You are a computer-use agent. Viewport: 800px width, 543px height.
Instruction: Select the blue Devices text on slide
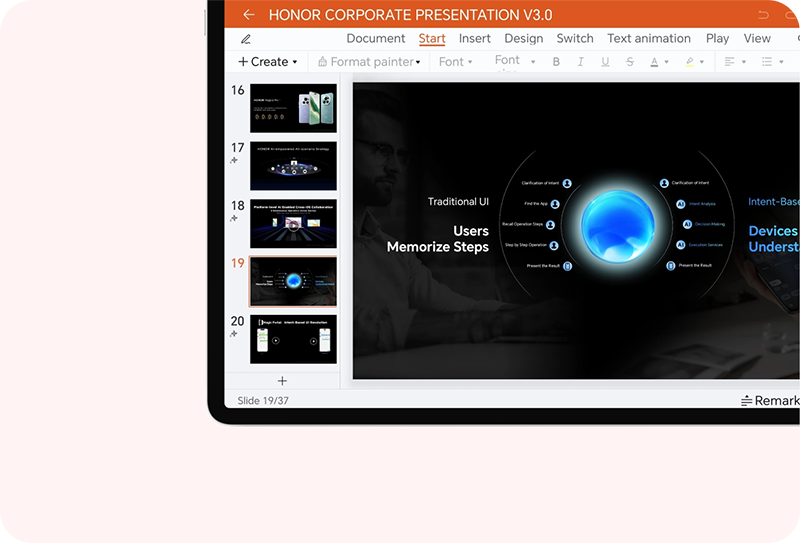(x=772, y=231)
